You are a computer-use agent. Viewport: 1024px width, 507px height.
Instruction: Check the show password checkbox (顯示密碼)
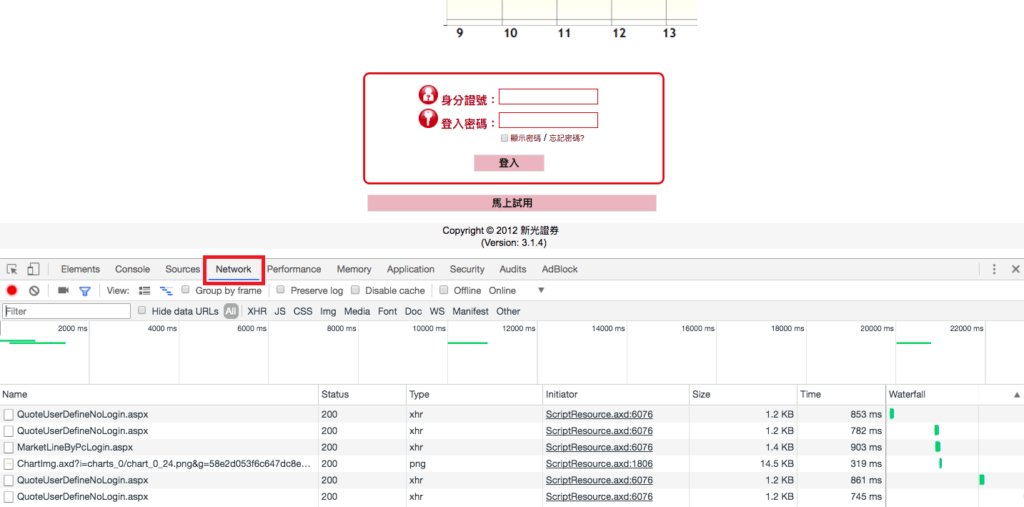pyautogui.click(x=504, y=138)
